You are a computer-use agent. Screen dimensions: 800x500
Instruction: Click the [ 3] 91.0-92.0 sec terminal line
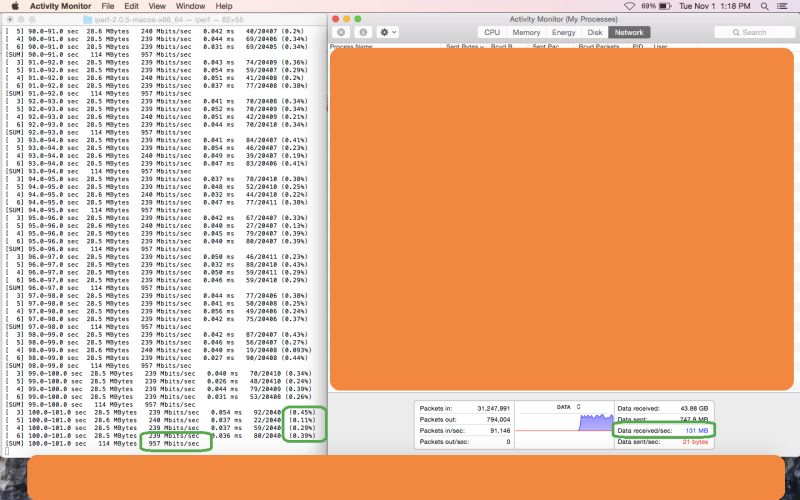(x=156, y=62)
